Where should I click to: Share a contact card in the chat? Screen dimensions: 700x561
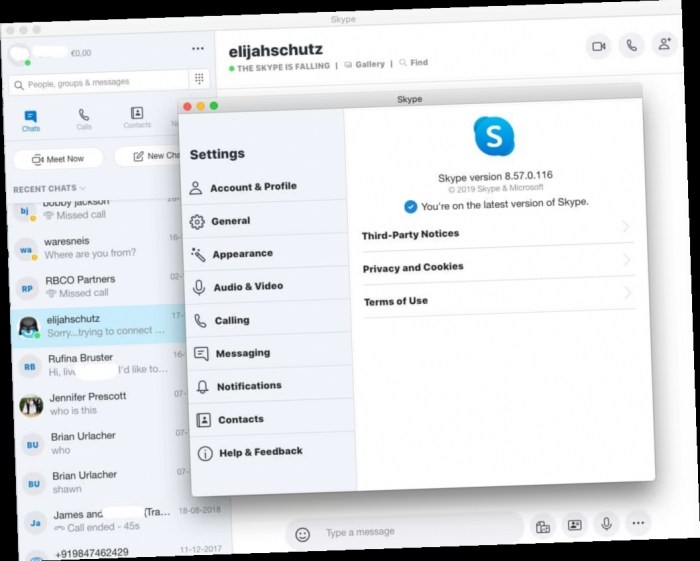(575, 525)
